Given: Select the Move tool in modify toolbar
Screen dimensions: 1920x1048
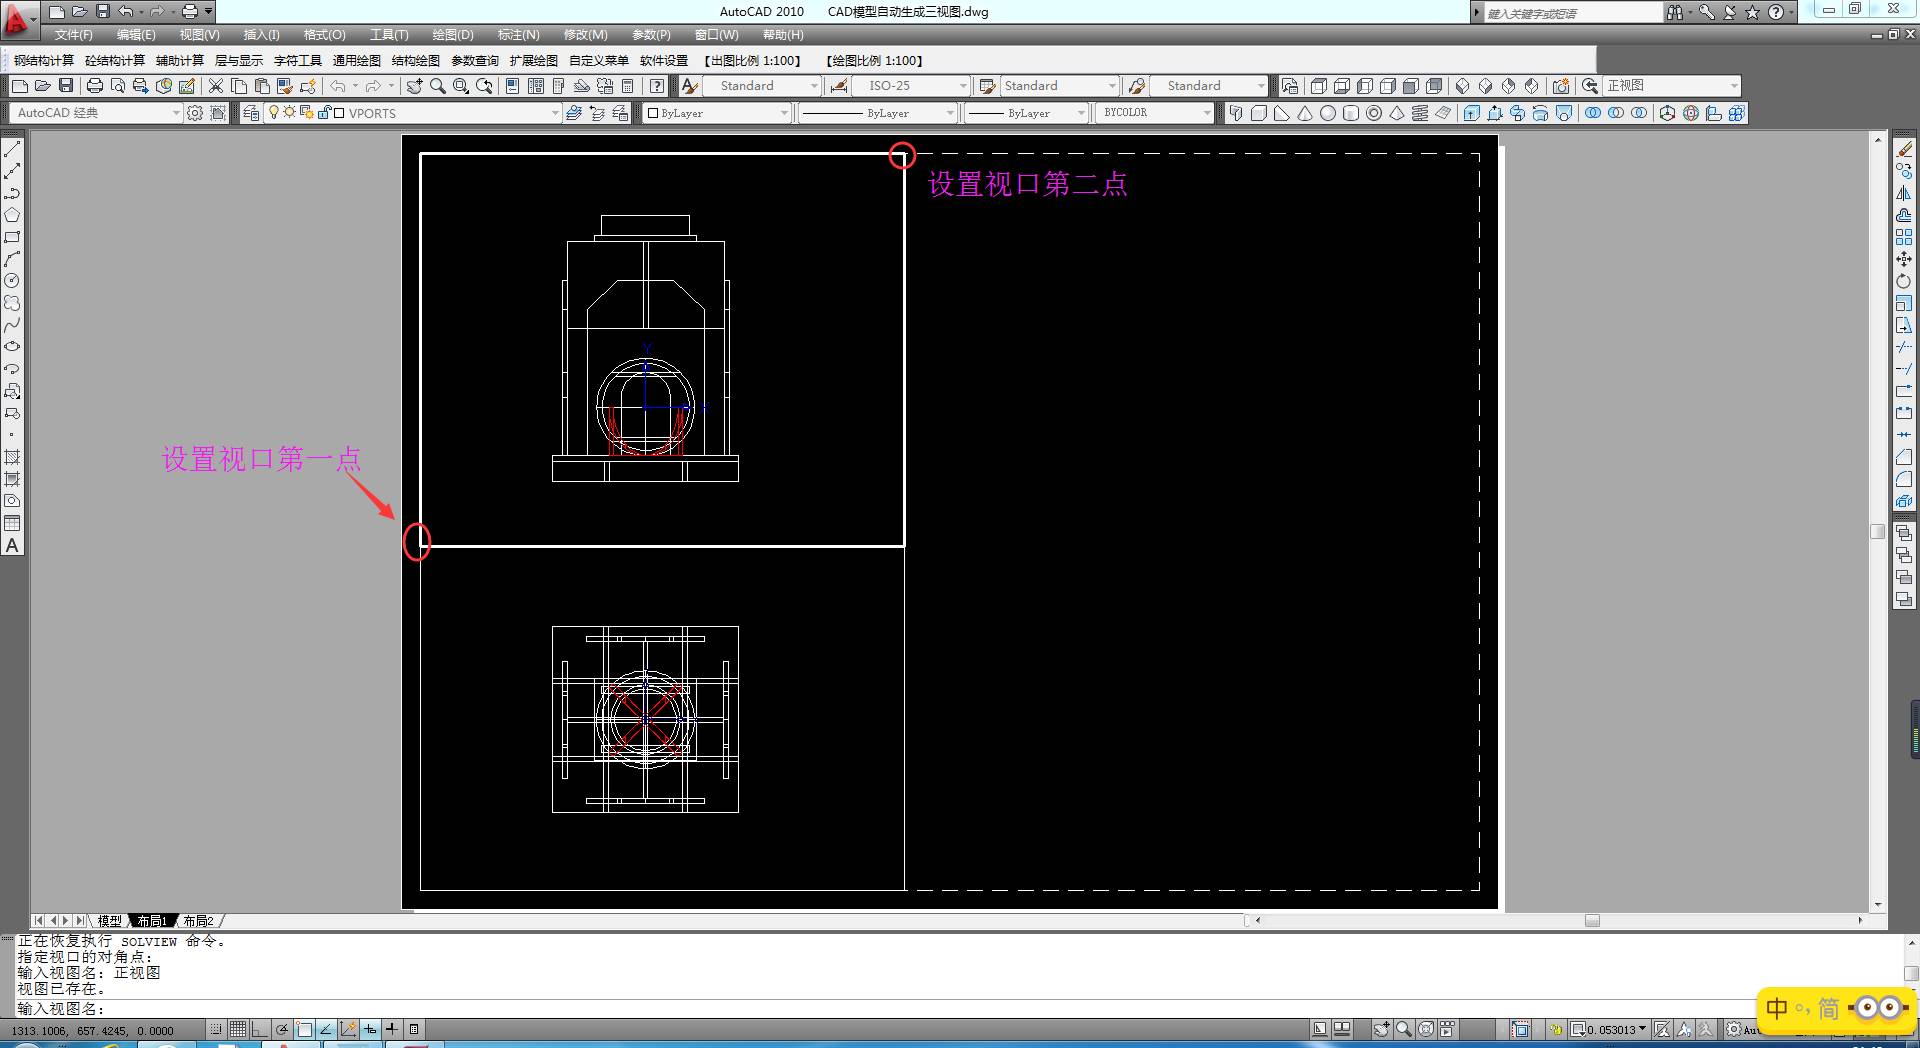Looking at the screenshot, I should pos(1904,259).
